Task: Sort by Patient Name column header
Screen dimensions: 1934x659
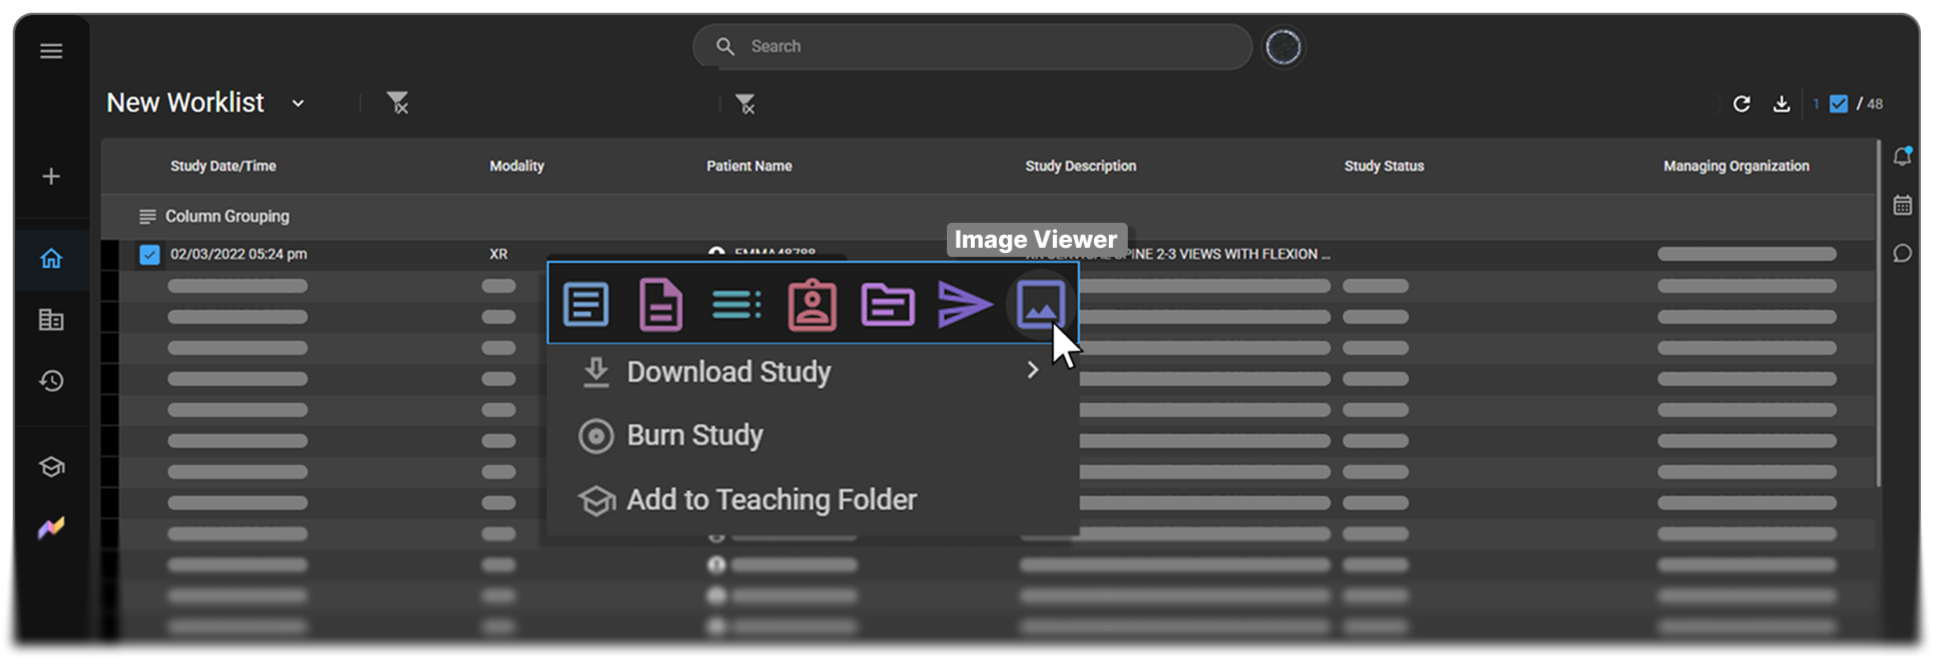Action: click(x=749, y=166)
